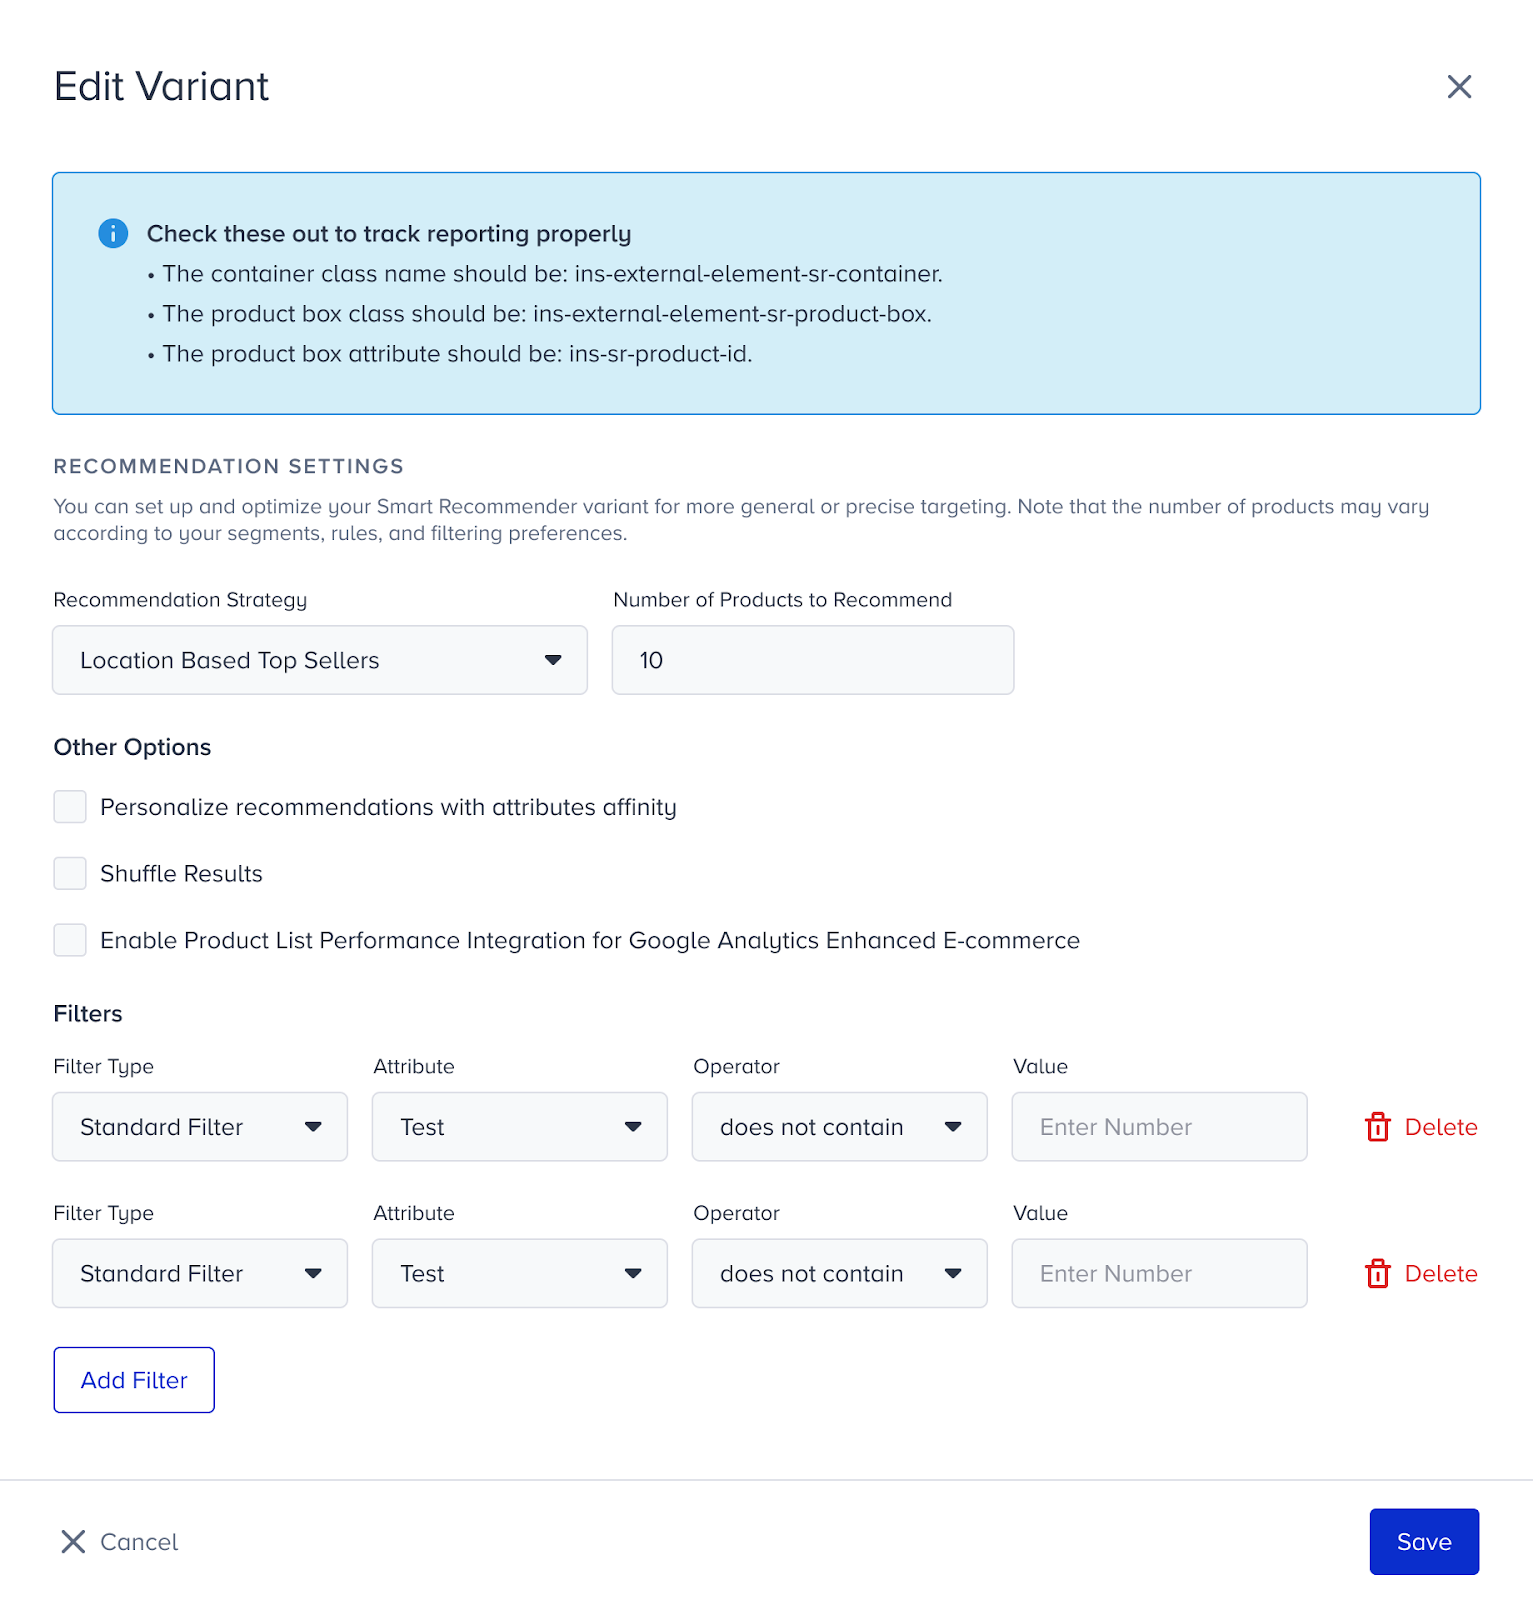Viewport: 1533px width, 1600px height.
Task: Focus the Number of Products to Recommend field
Action: [x=812, y=660]
